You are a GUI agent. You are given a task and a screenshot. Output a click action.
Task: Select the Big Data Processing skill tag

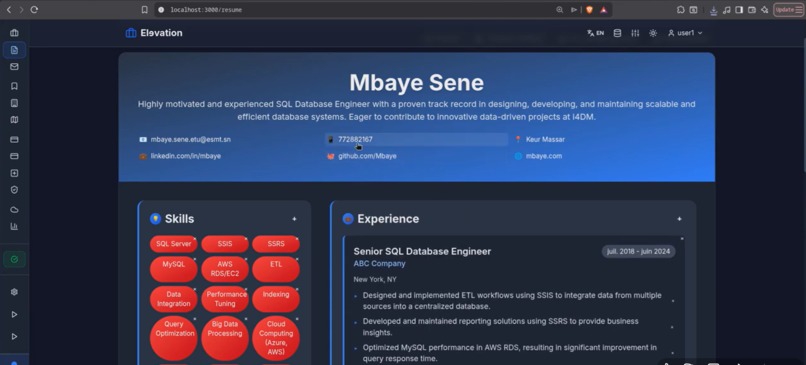point(225,338)
